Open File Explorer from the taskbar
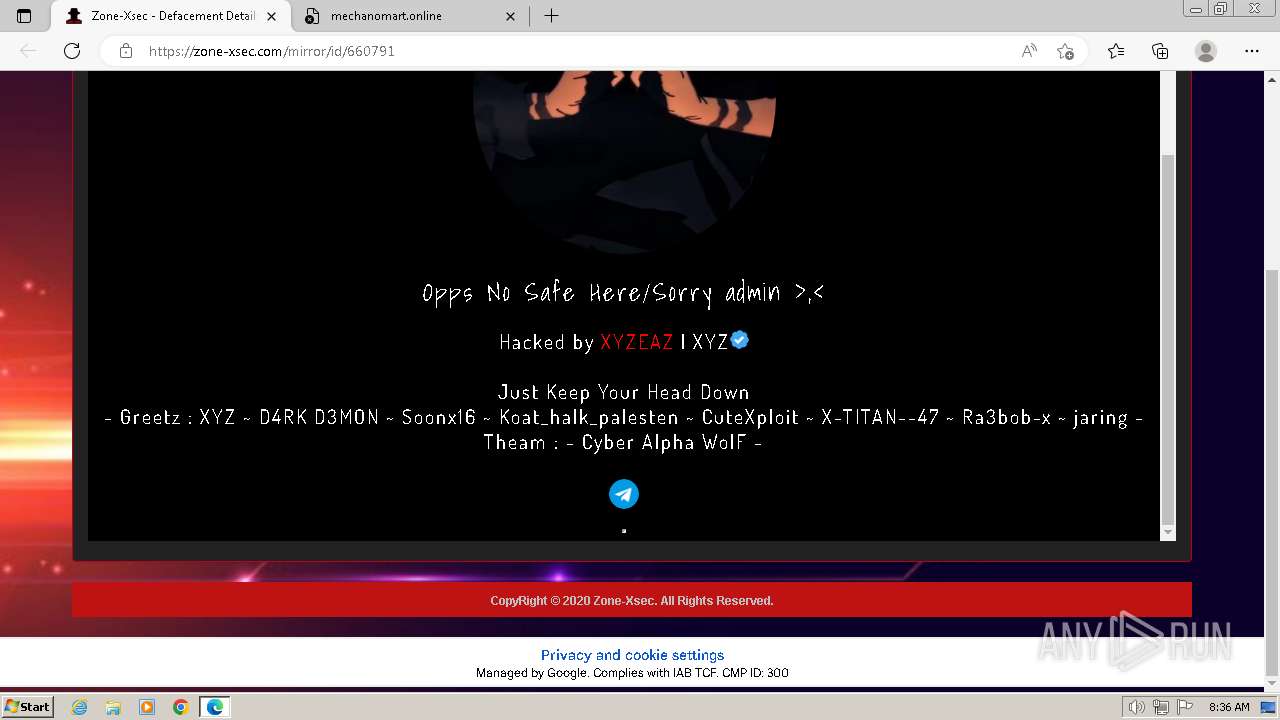Screen dimensions: 1280x720 (x=113, y=707)
